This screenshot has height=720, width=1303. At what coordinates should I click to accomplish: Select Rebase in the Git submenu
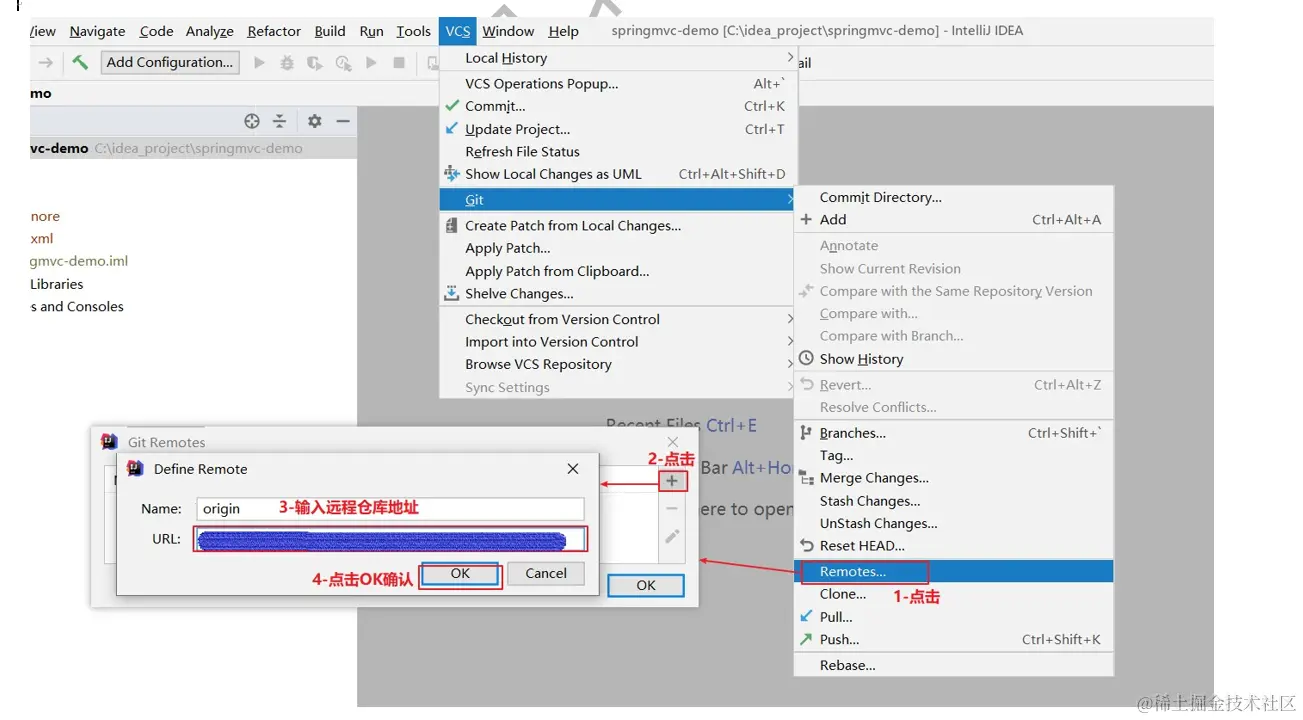click(954, 665)
